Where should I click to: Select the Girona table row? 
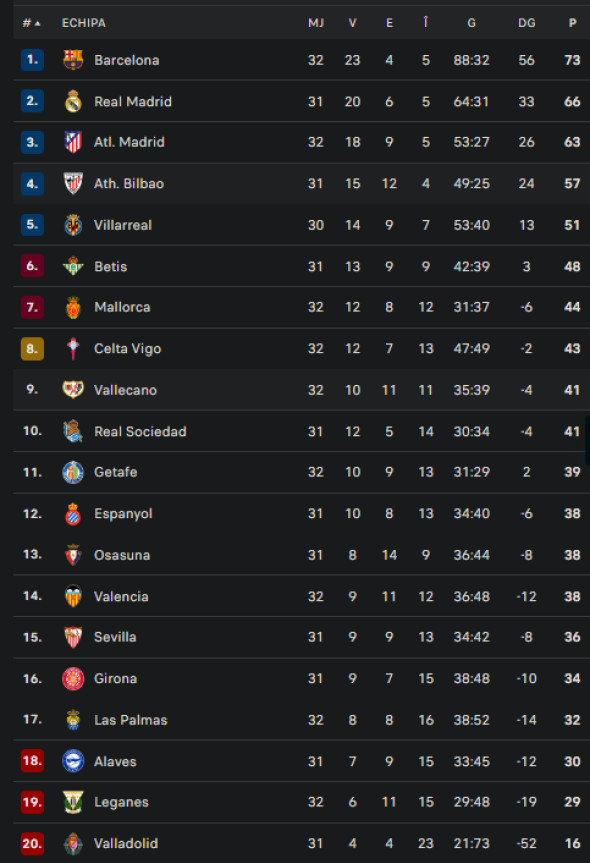tap(301, 678)
